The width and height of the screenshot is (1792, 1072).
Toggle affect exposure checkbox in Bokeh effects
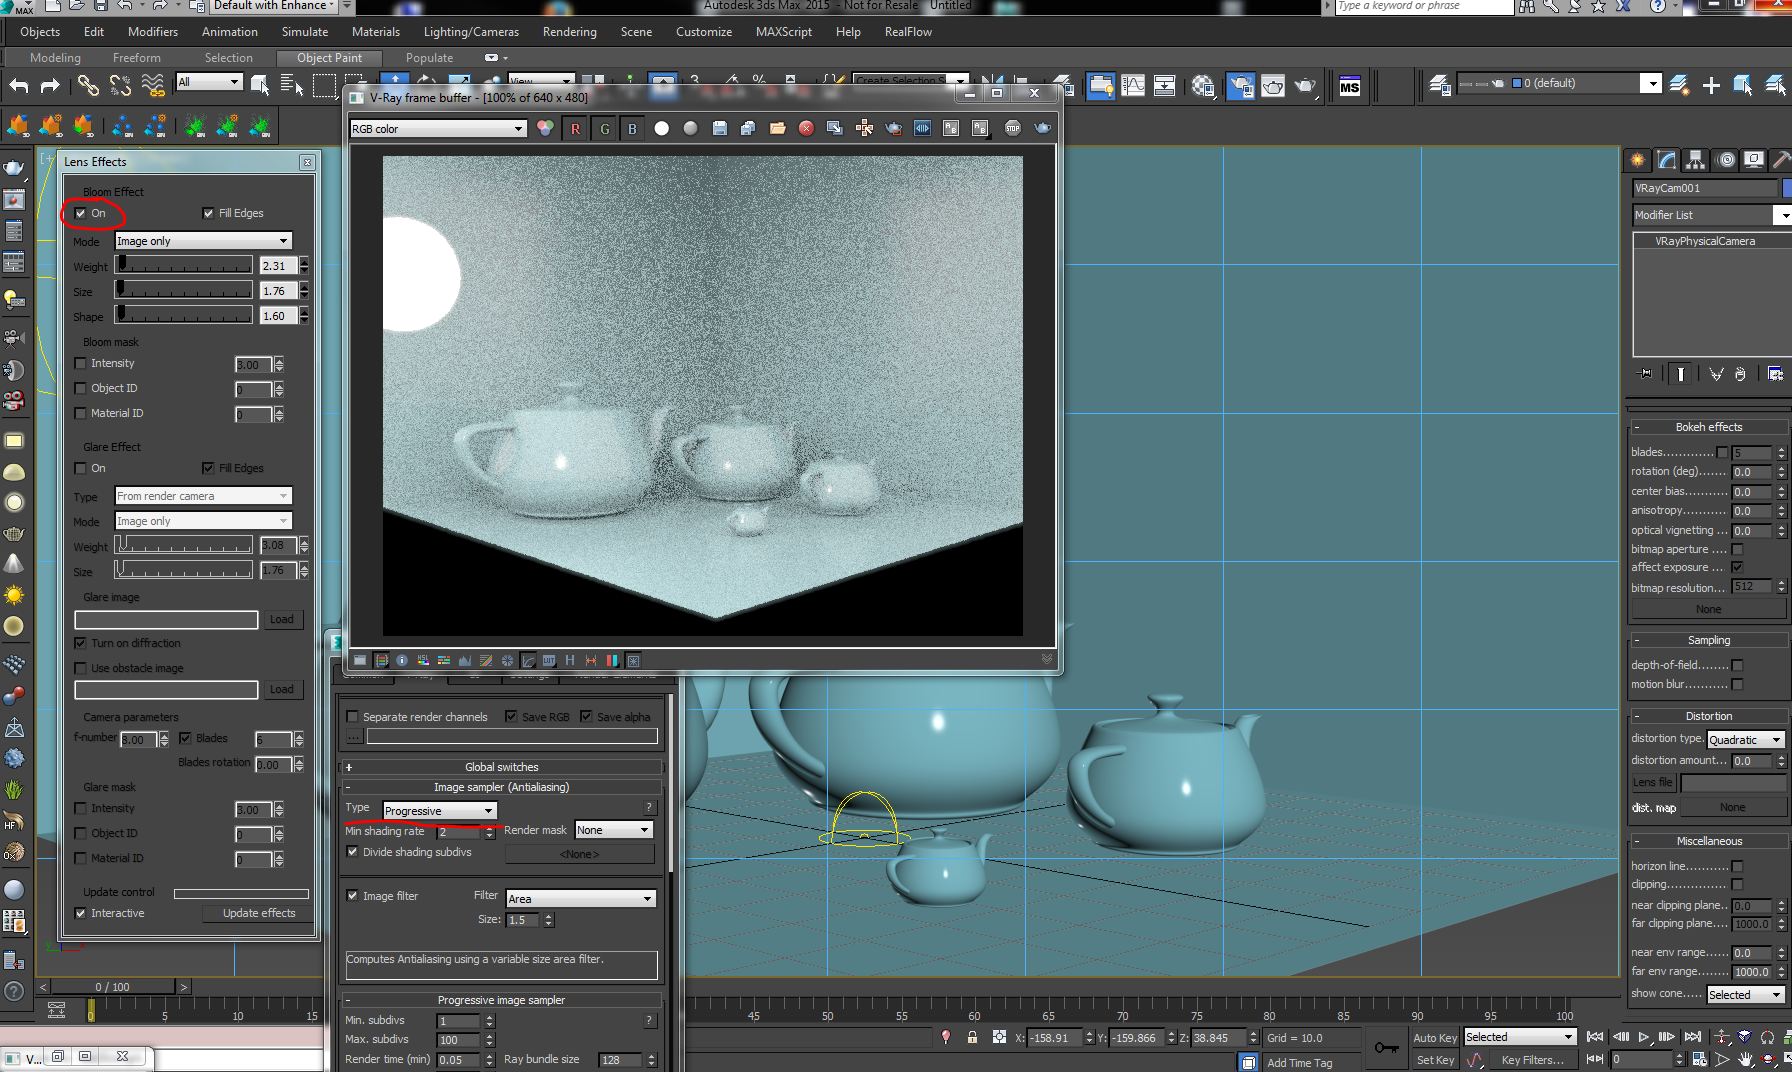[1737, 567]
